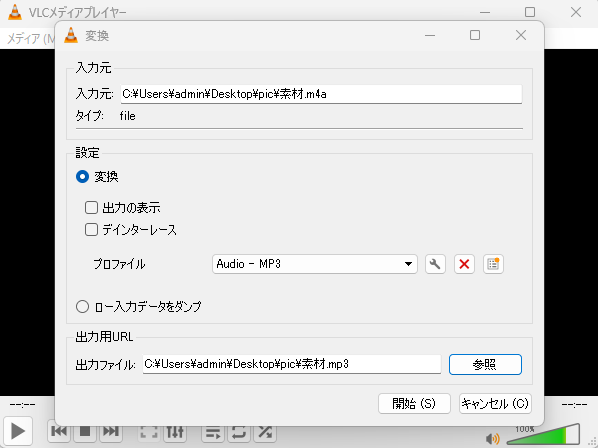Image resolution: width=598 pixels, height=448 pixels.
Task: Click the VLC cone icon in main title bar
Action: [15, 12]
